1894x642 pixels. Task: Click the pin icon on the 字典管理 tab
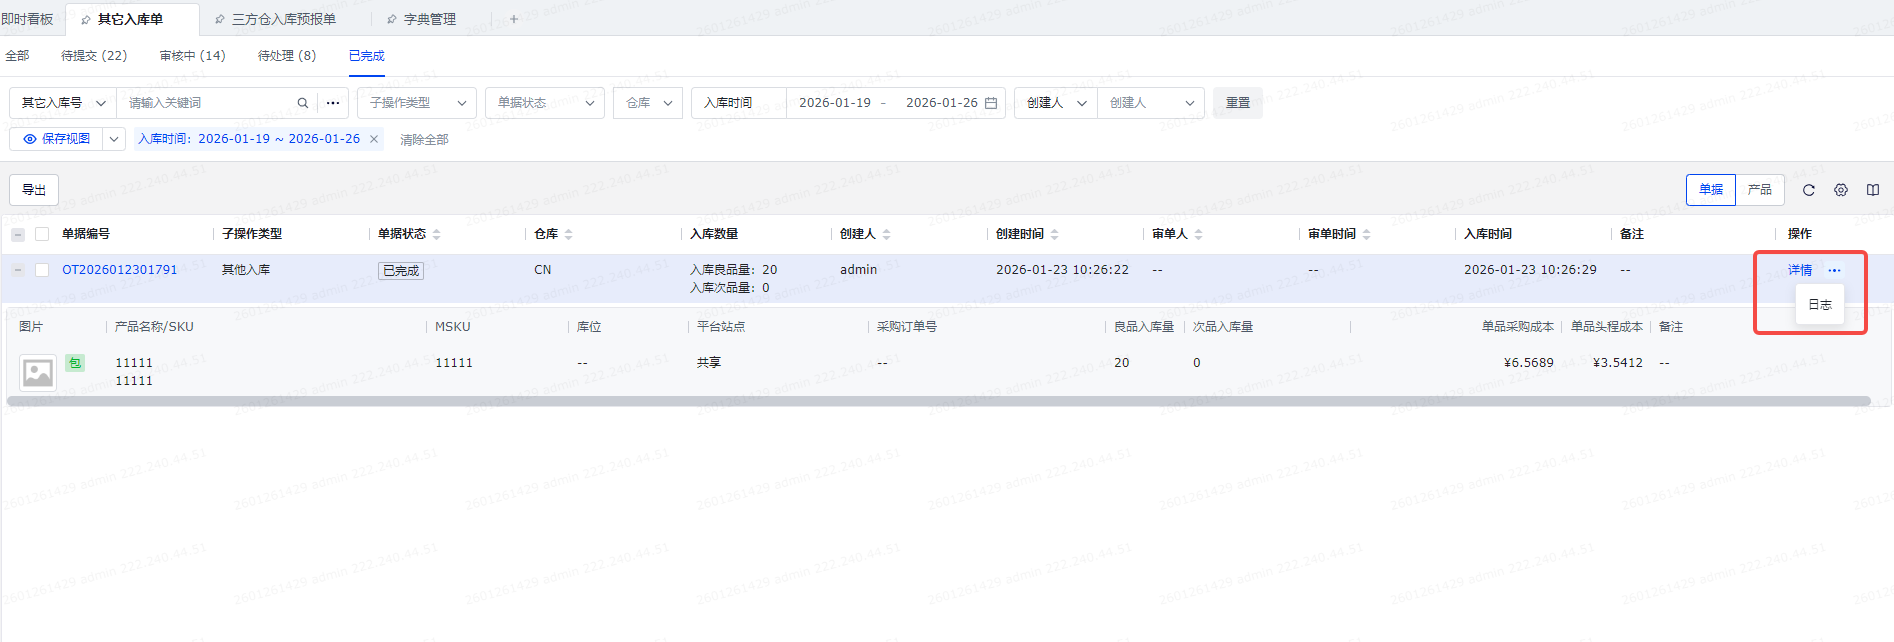(x=392, y=19)
